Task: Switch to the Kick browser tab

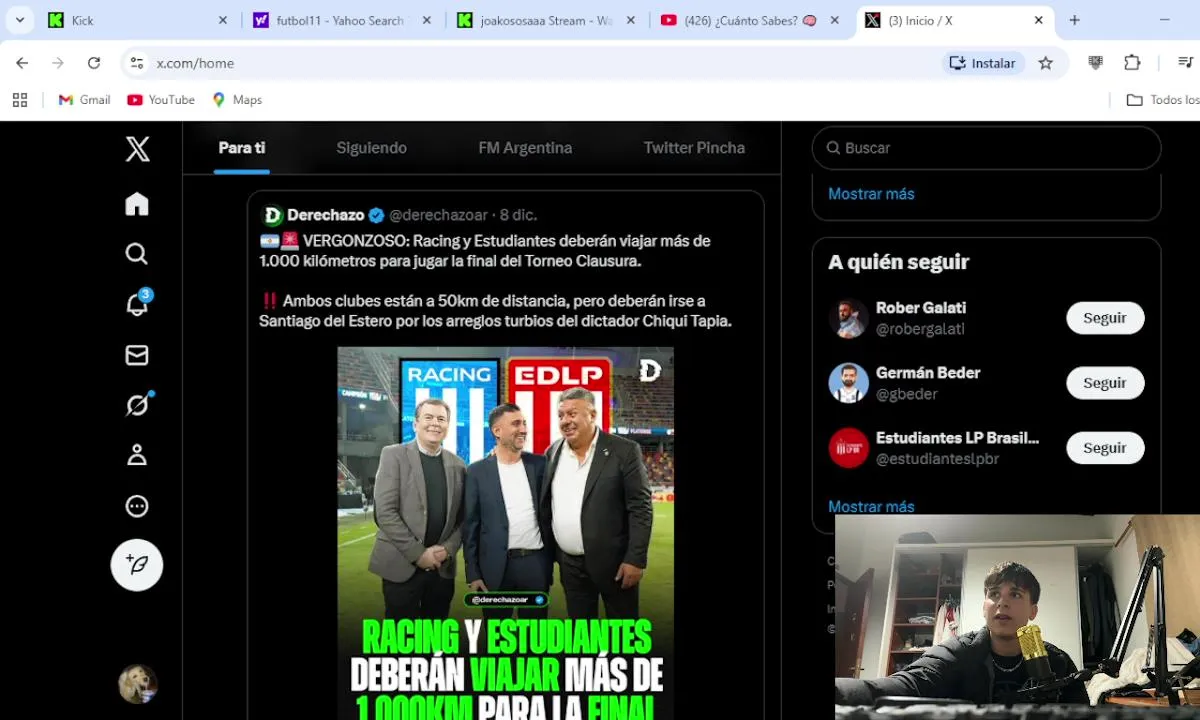Action: 139,20
